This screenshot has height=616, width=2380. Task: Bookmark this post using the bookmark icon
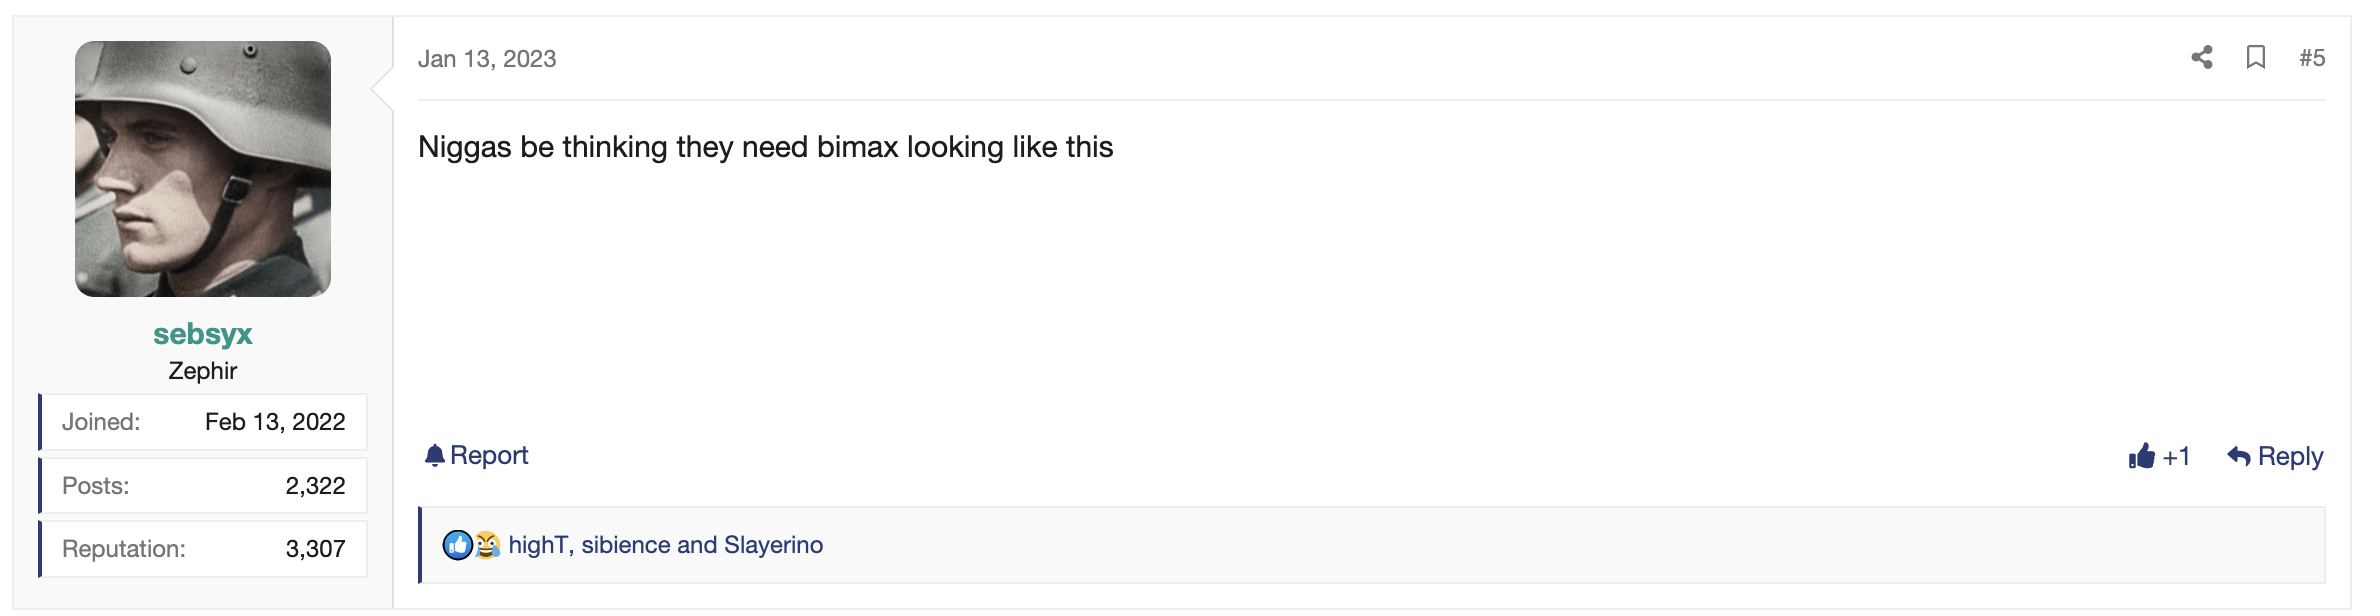[x=2256, y=58]
